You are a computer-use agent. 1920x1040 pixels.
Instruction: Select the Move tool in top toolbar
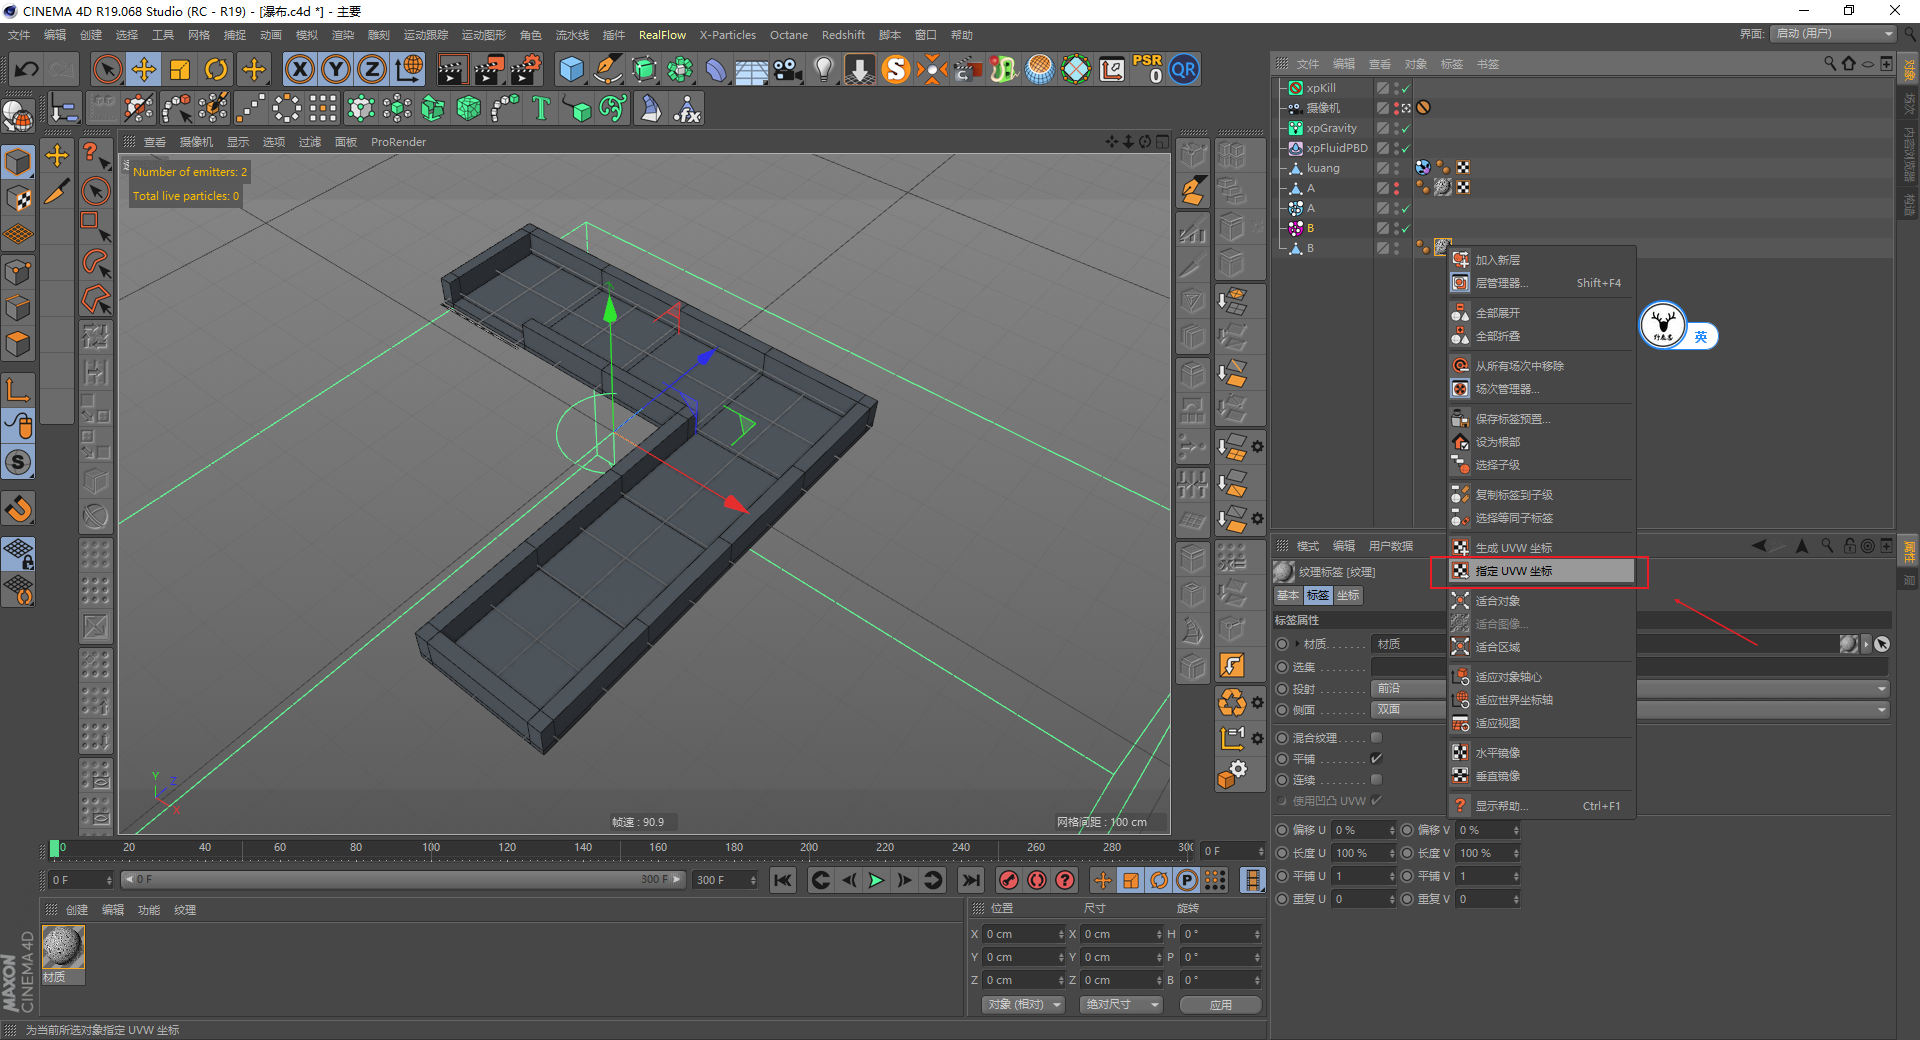pos(144,69)
